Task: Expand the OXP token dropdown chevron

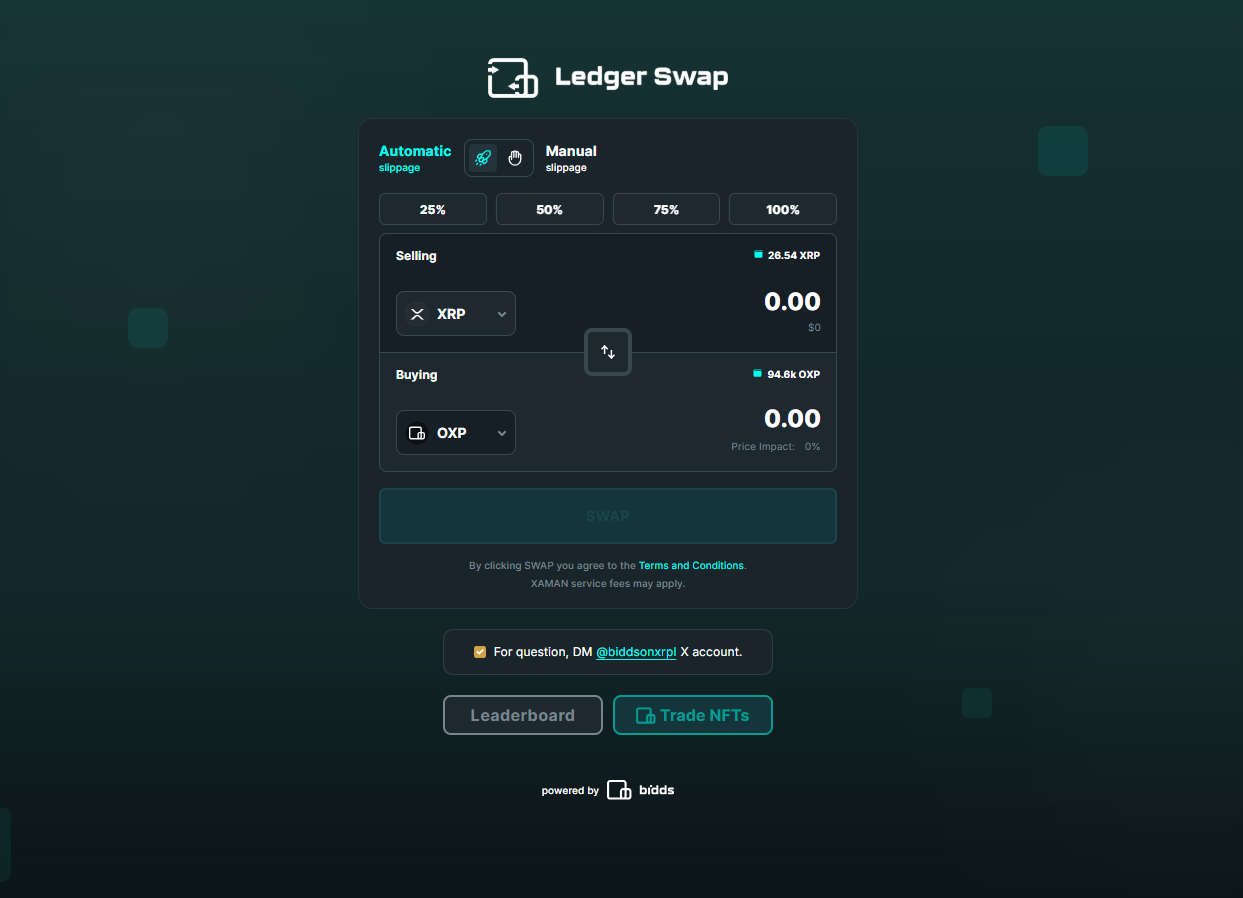Action: [501, 432]
